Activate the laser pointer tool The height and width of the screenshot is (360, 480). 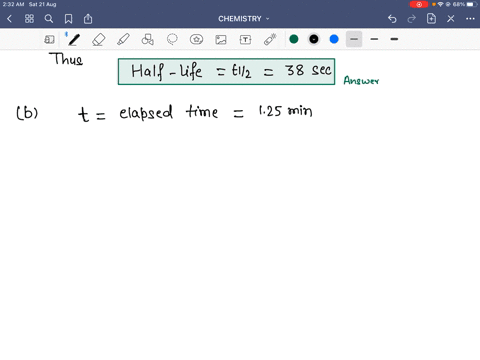click(270, 39)
